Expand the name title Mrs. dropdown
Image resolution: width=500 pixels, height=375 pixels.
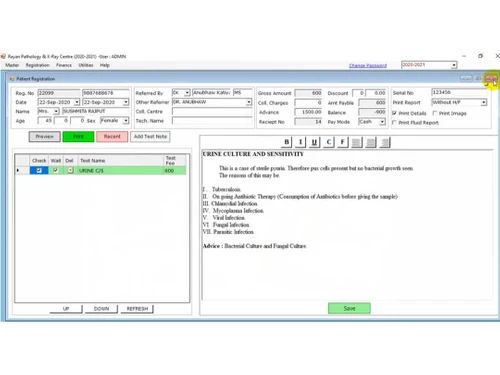coord(56,111)
